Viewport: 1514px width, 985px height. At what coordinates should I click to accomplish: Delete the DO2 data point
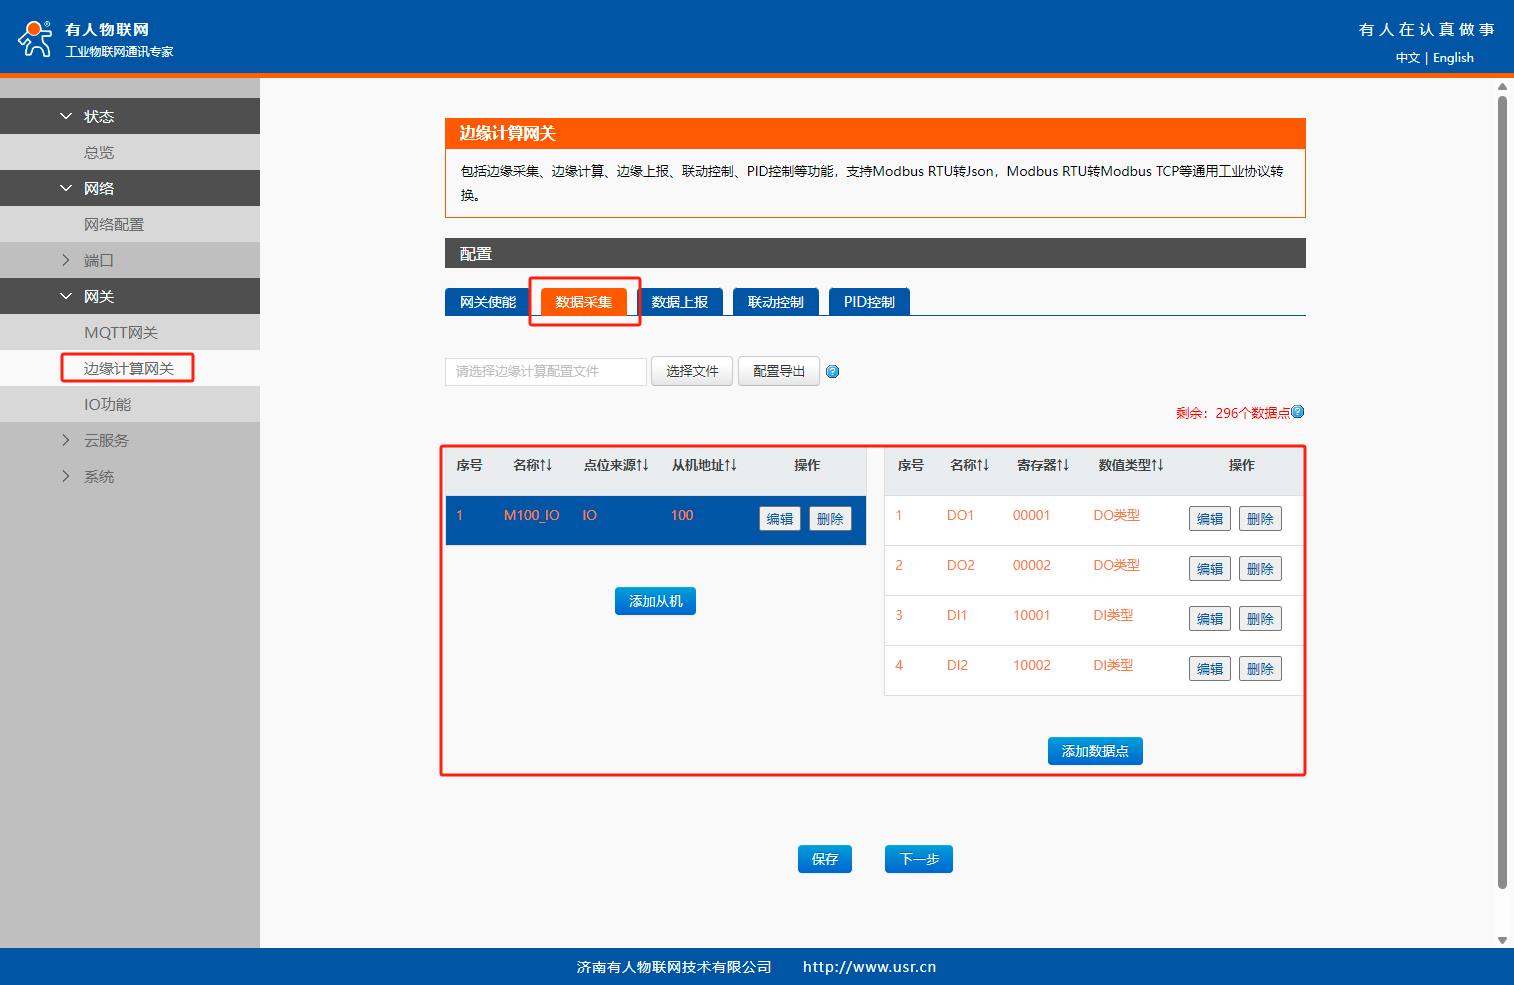1260,569
